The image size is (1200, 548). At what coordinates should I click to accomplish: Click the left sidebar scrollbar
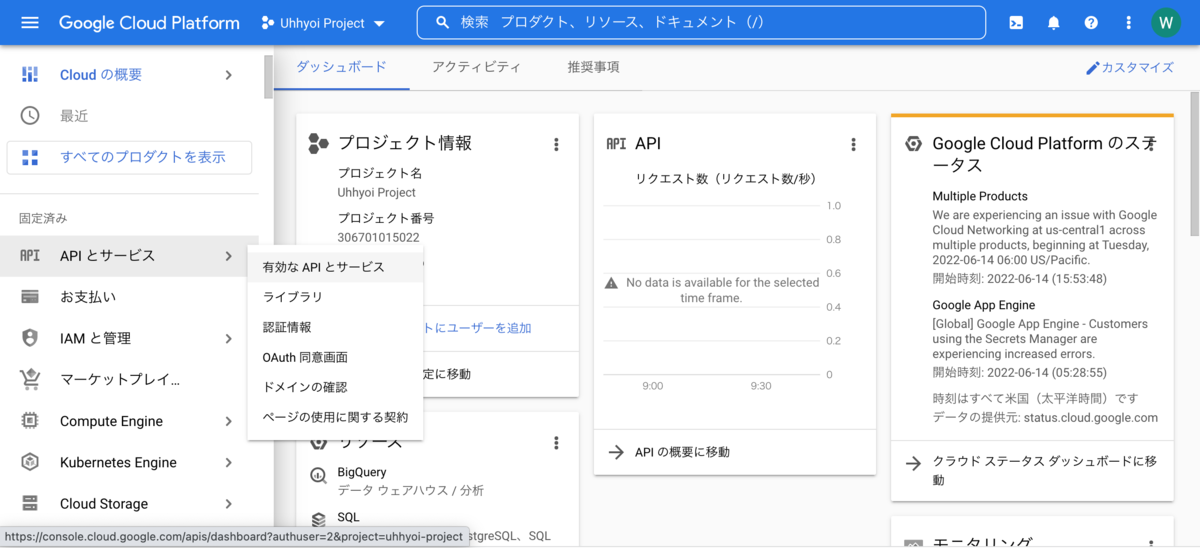(268, 78)
